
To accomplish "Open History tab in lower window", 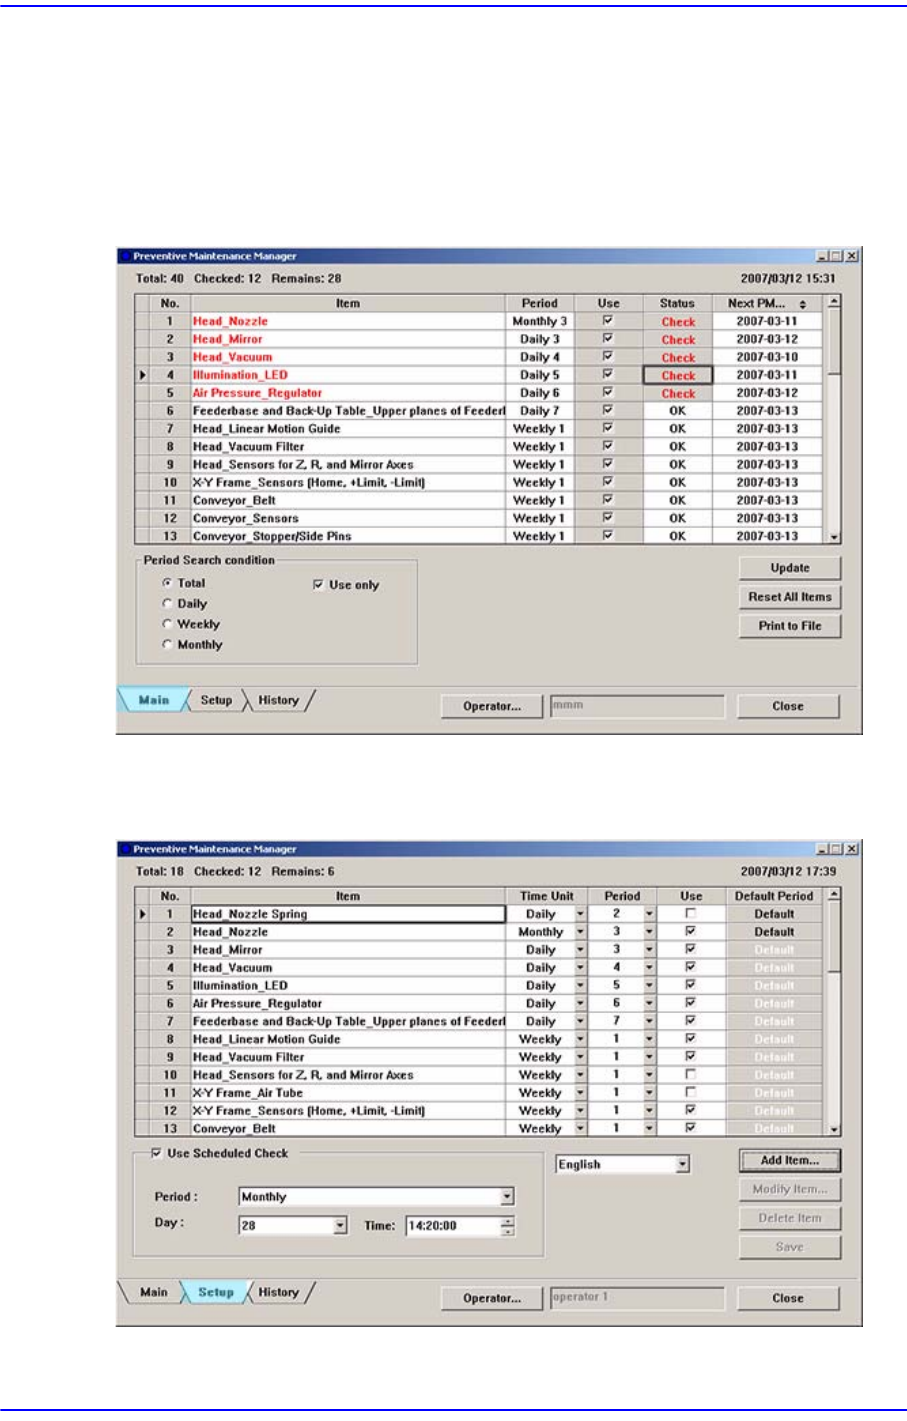I will [279, 1292].
